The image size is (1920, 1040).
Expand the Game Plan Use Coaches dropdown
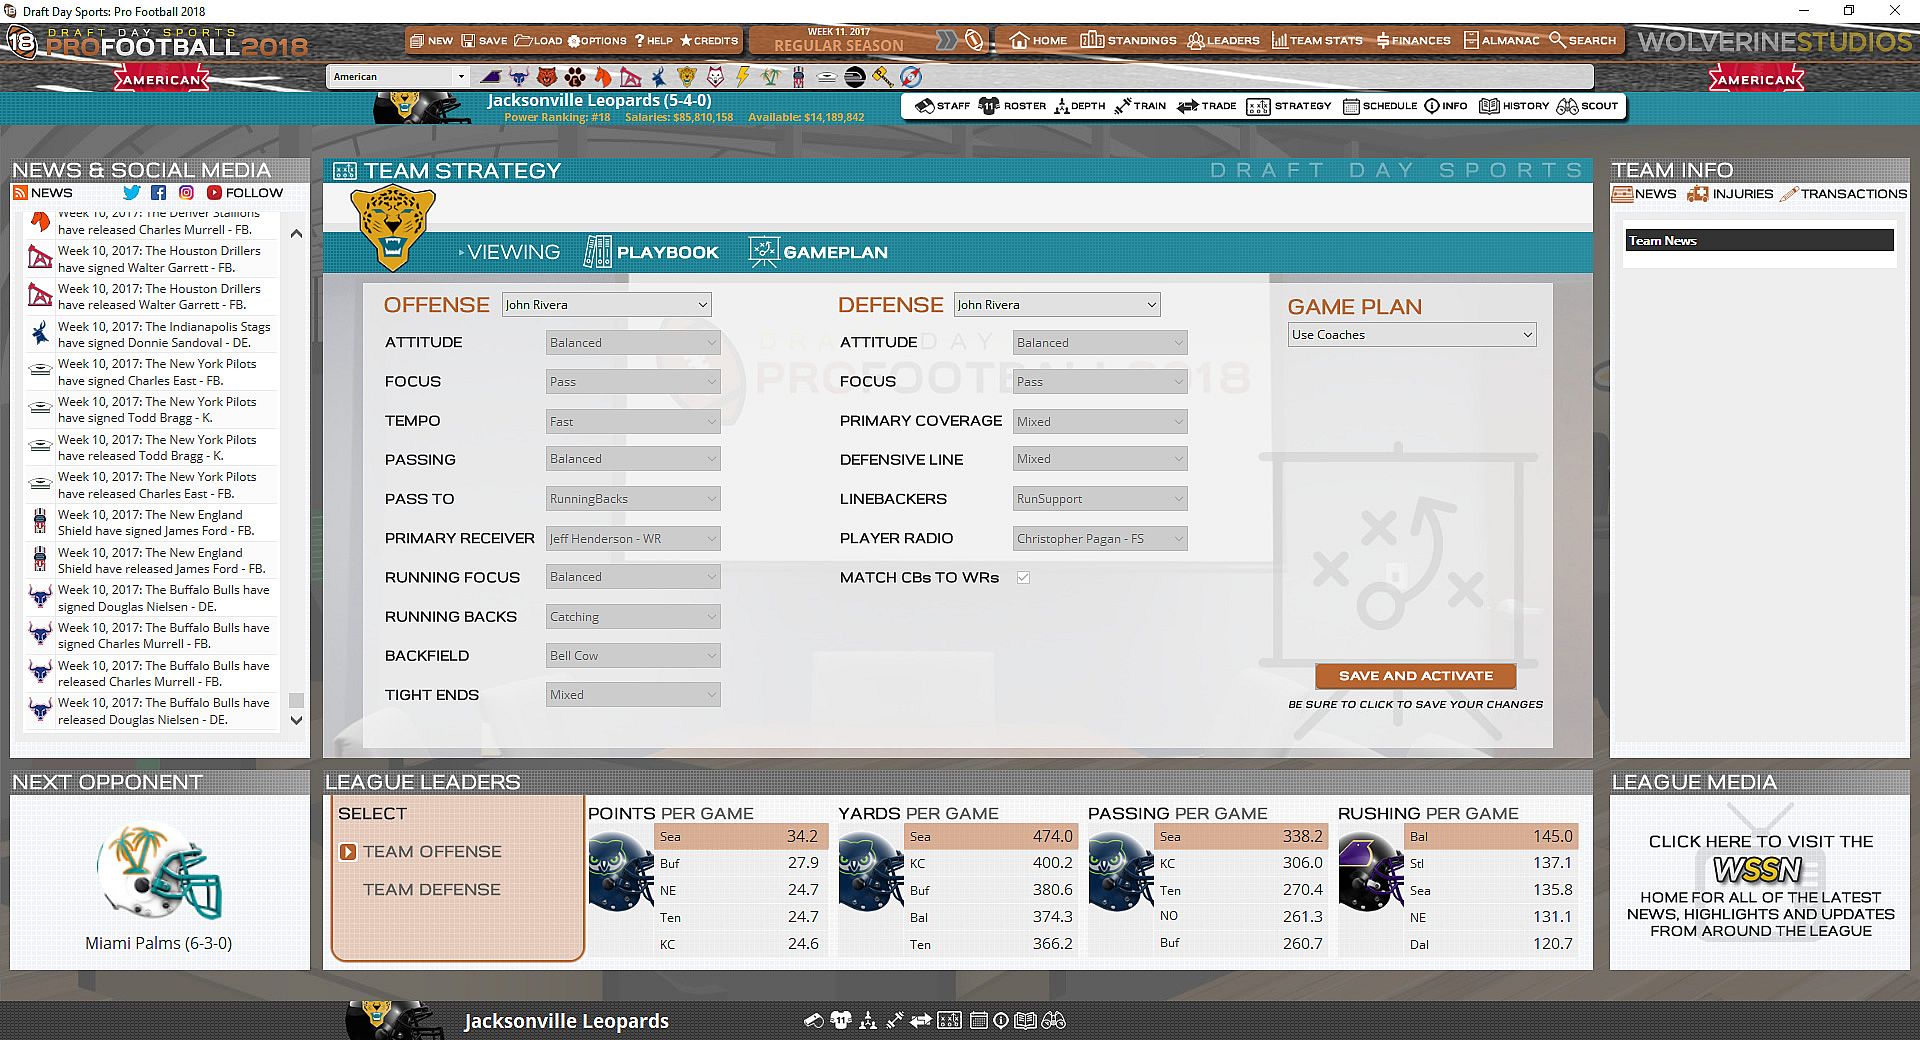[x=1412, y=335]
